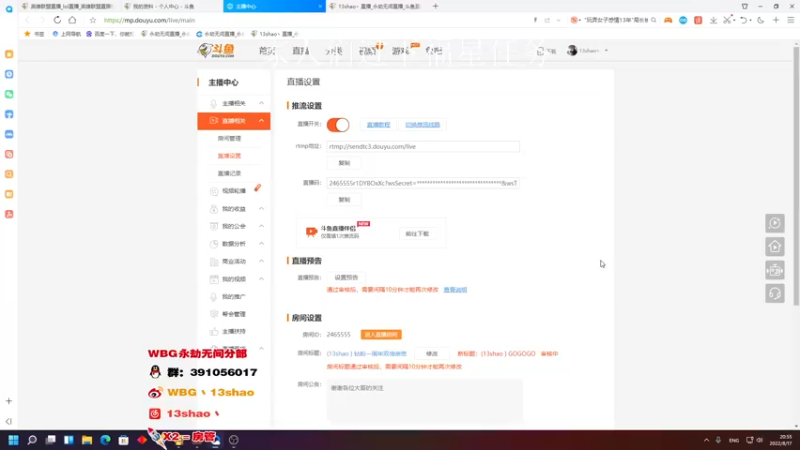Click the browser back arrow

point(27,20)
